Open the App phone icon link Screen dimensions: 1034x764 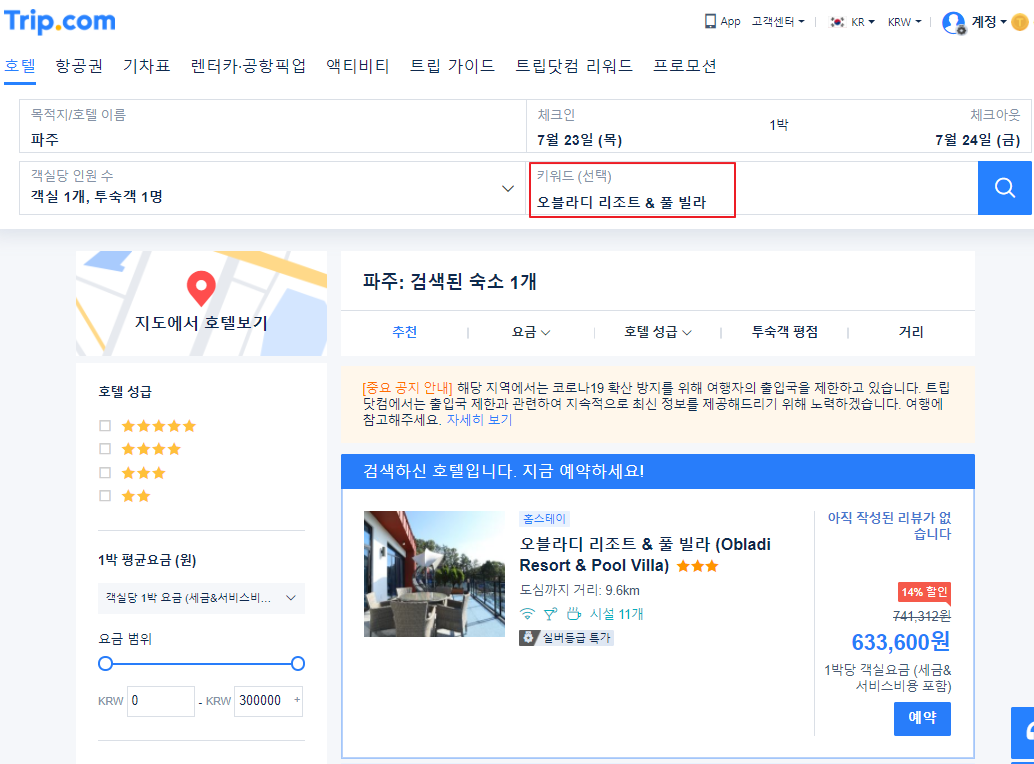[710, 21]
